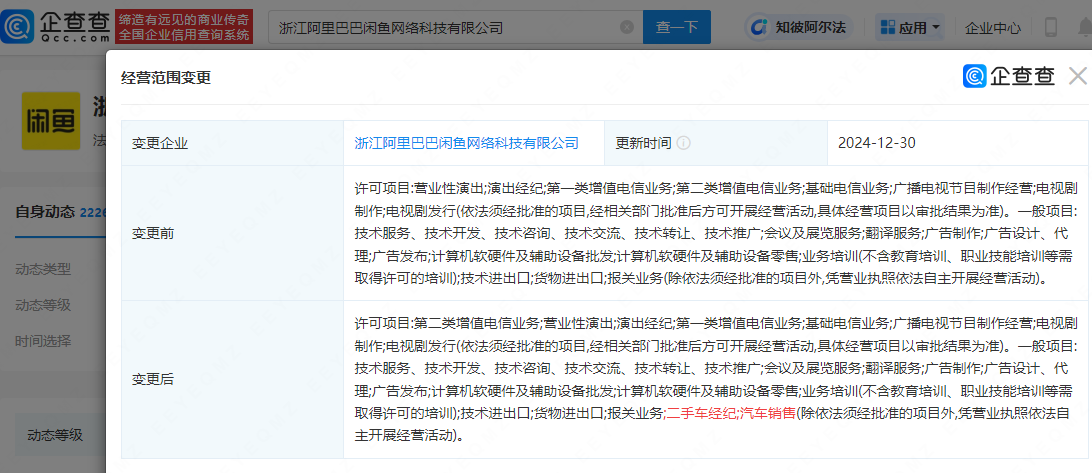Close the 经营范围变更 dialog

(x=1078, y=76)
